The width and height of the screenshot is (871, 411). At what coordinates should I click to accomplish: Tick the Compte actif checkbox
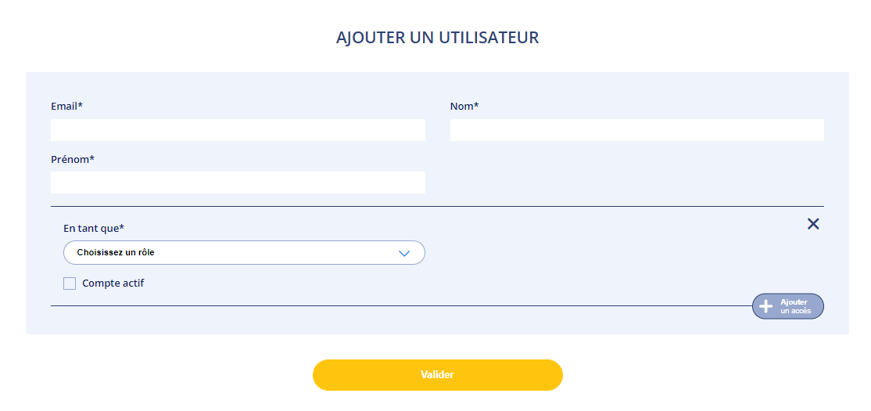(x=69, y=284)
